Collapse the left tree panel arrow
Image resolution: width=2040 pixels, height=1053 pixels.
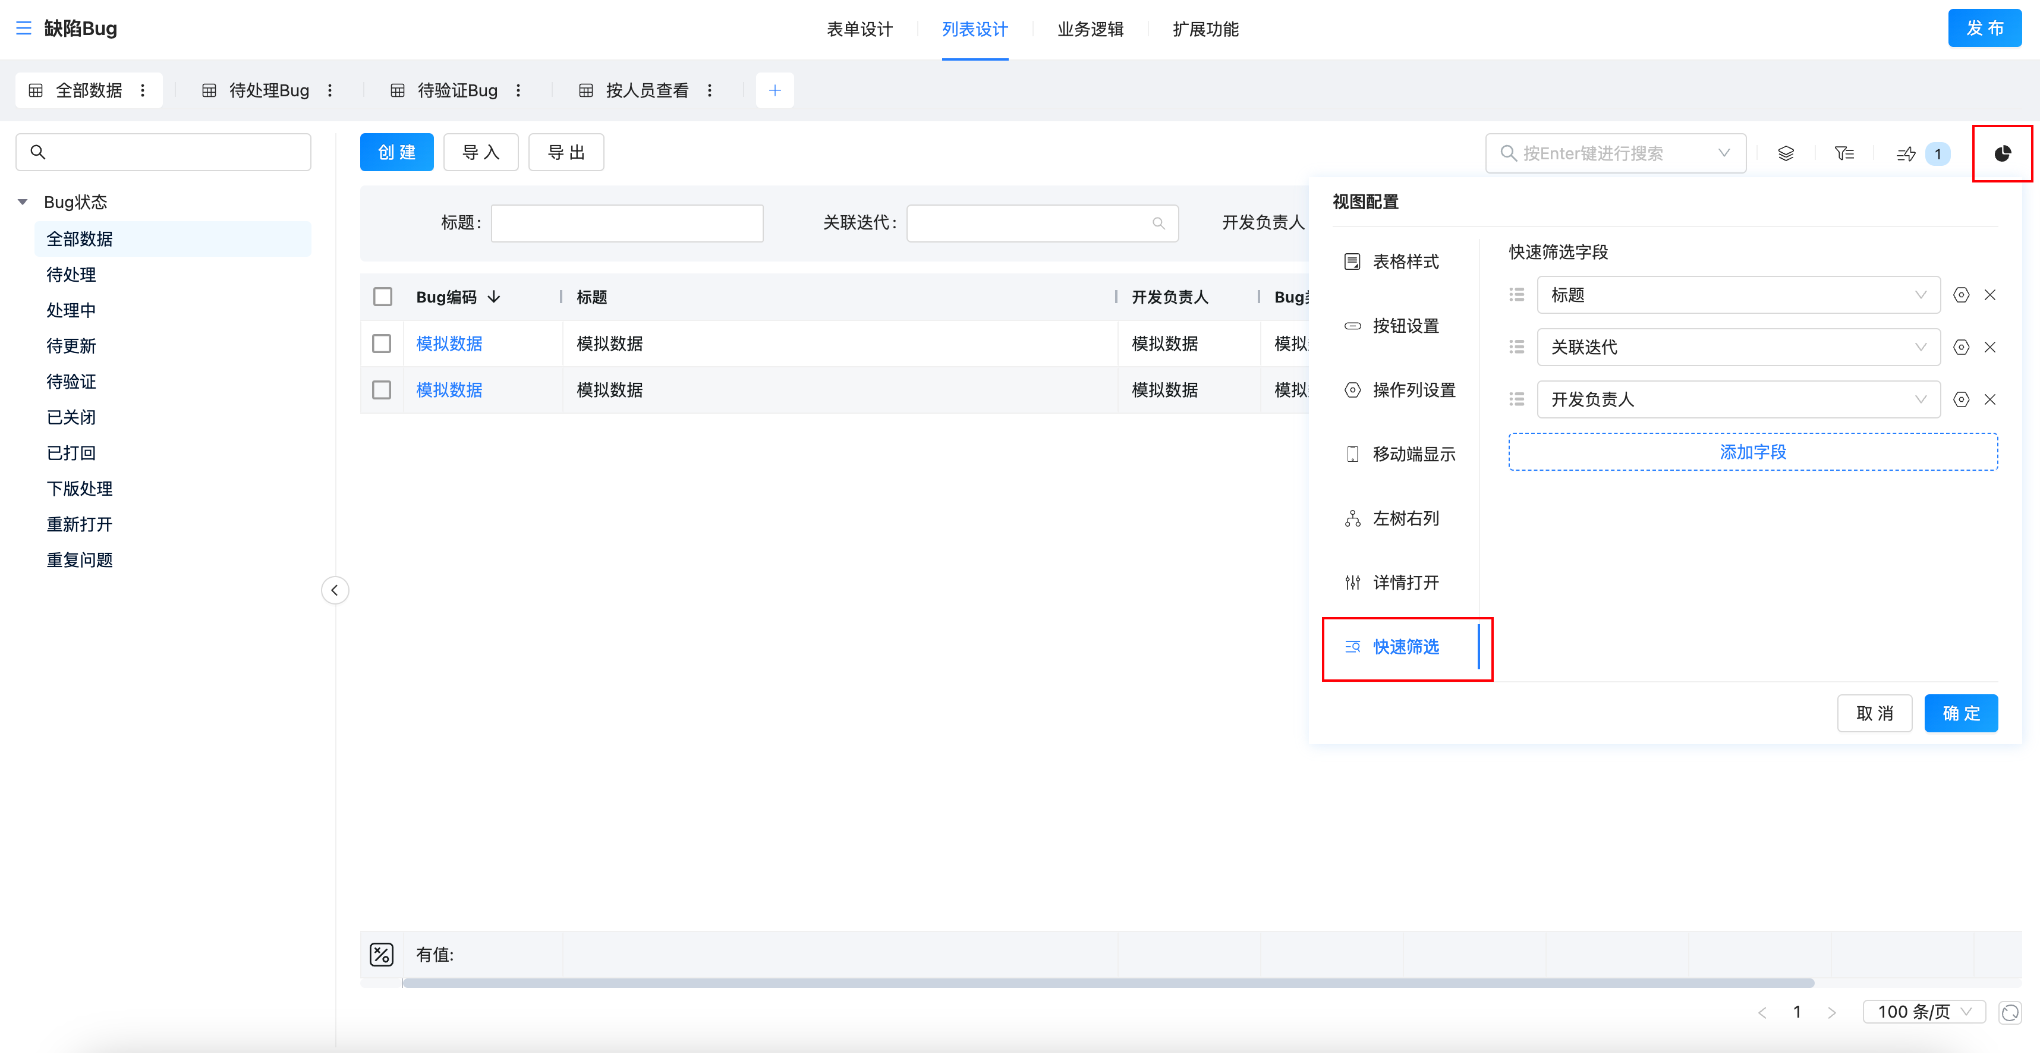click(335, 590)
